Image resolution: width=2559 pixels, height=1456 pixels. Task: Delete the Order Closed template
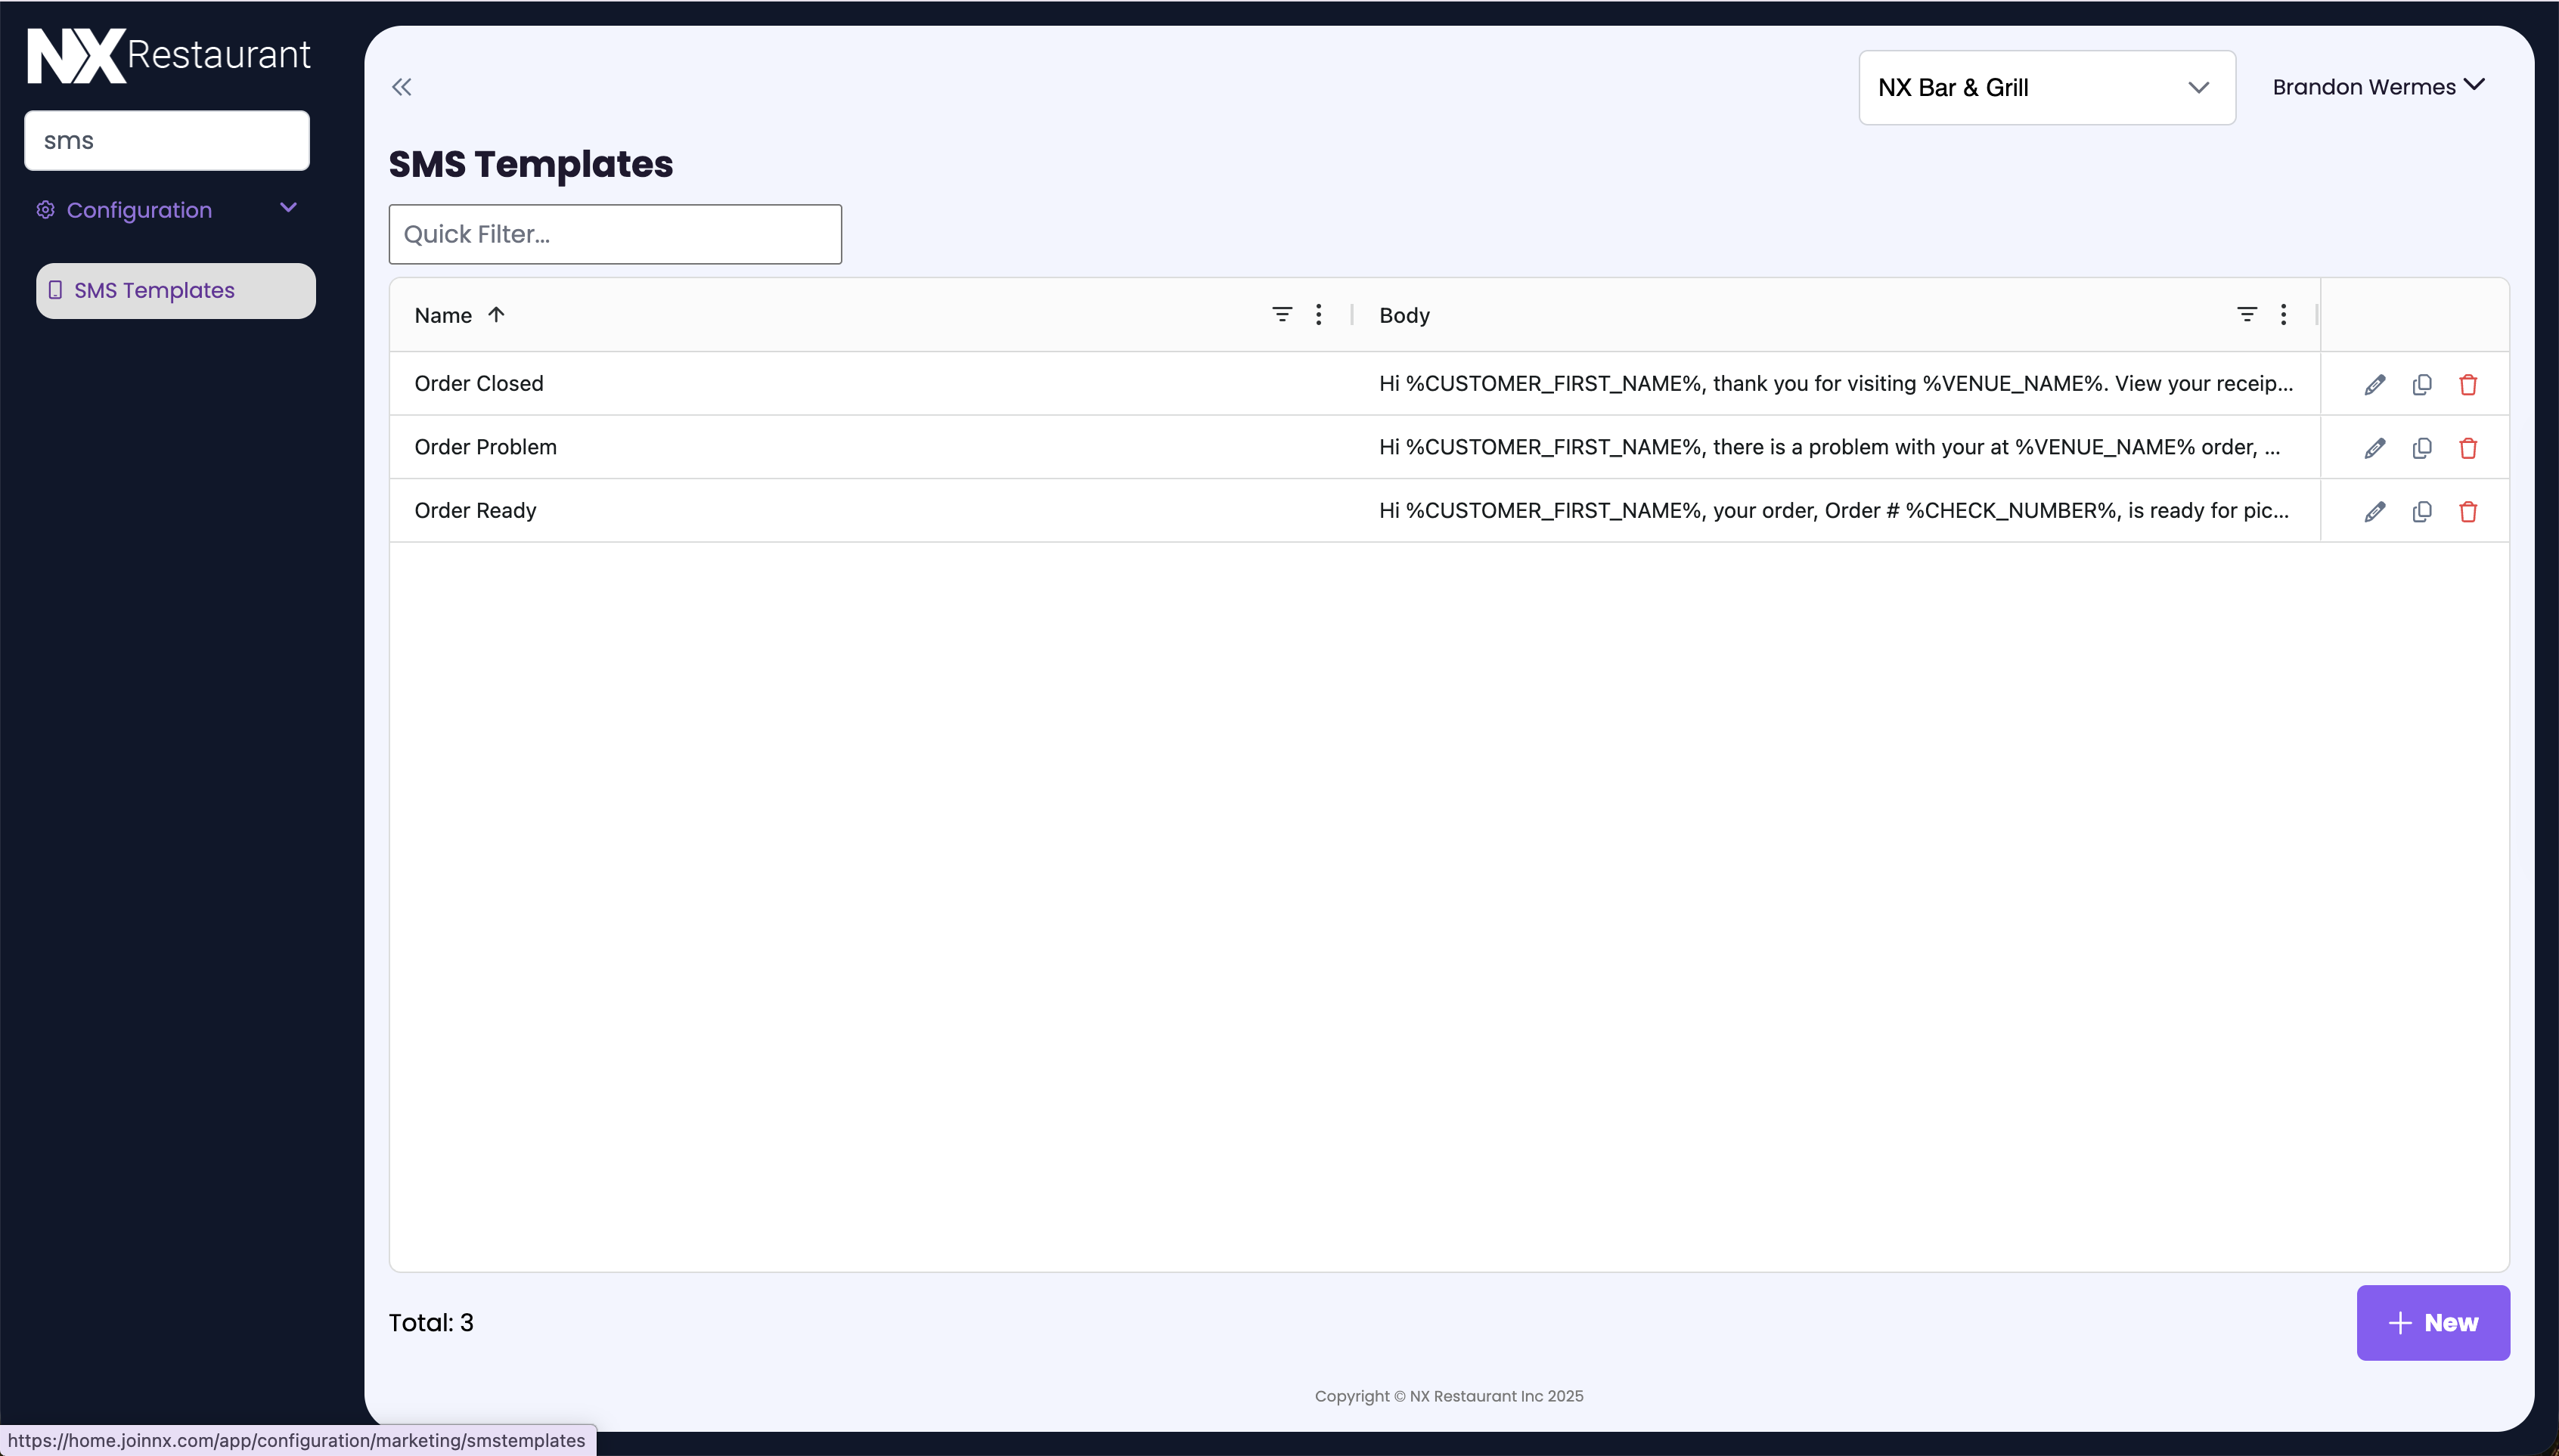2467,385
